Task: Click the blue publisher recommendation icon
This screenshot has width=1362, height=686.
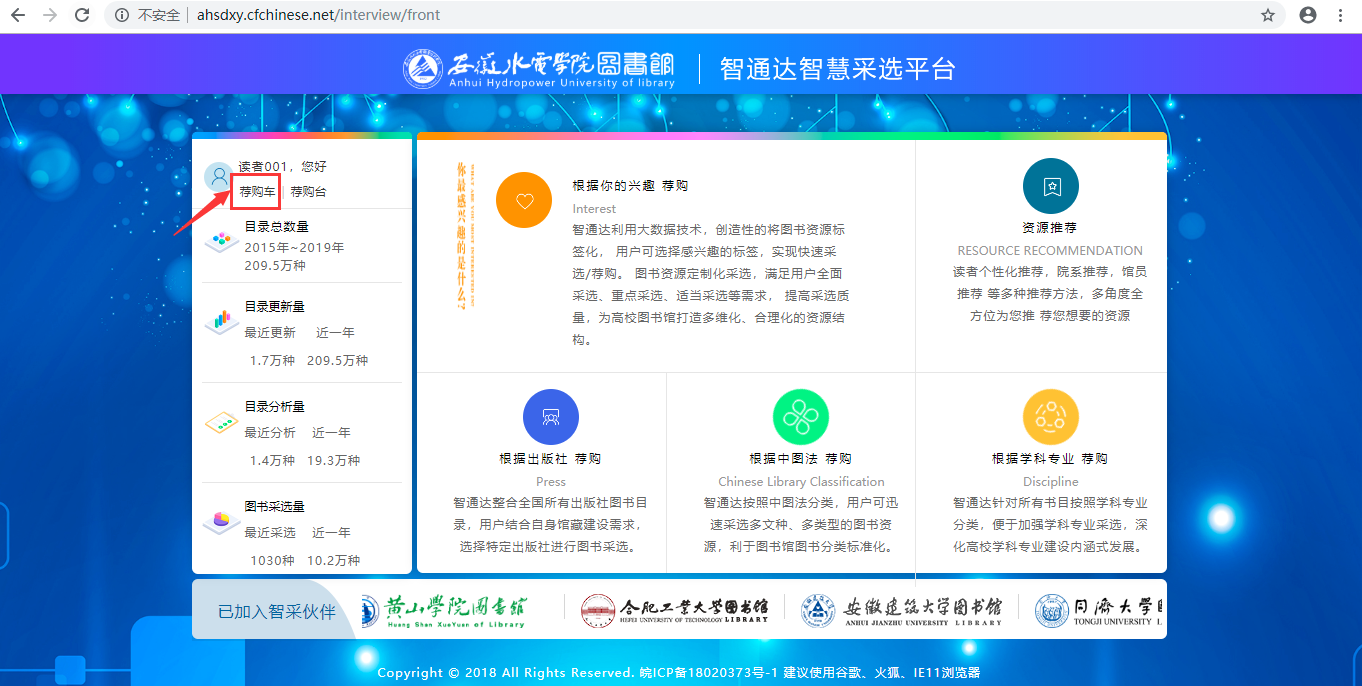Action: [x=551, y=417]
